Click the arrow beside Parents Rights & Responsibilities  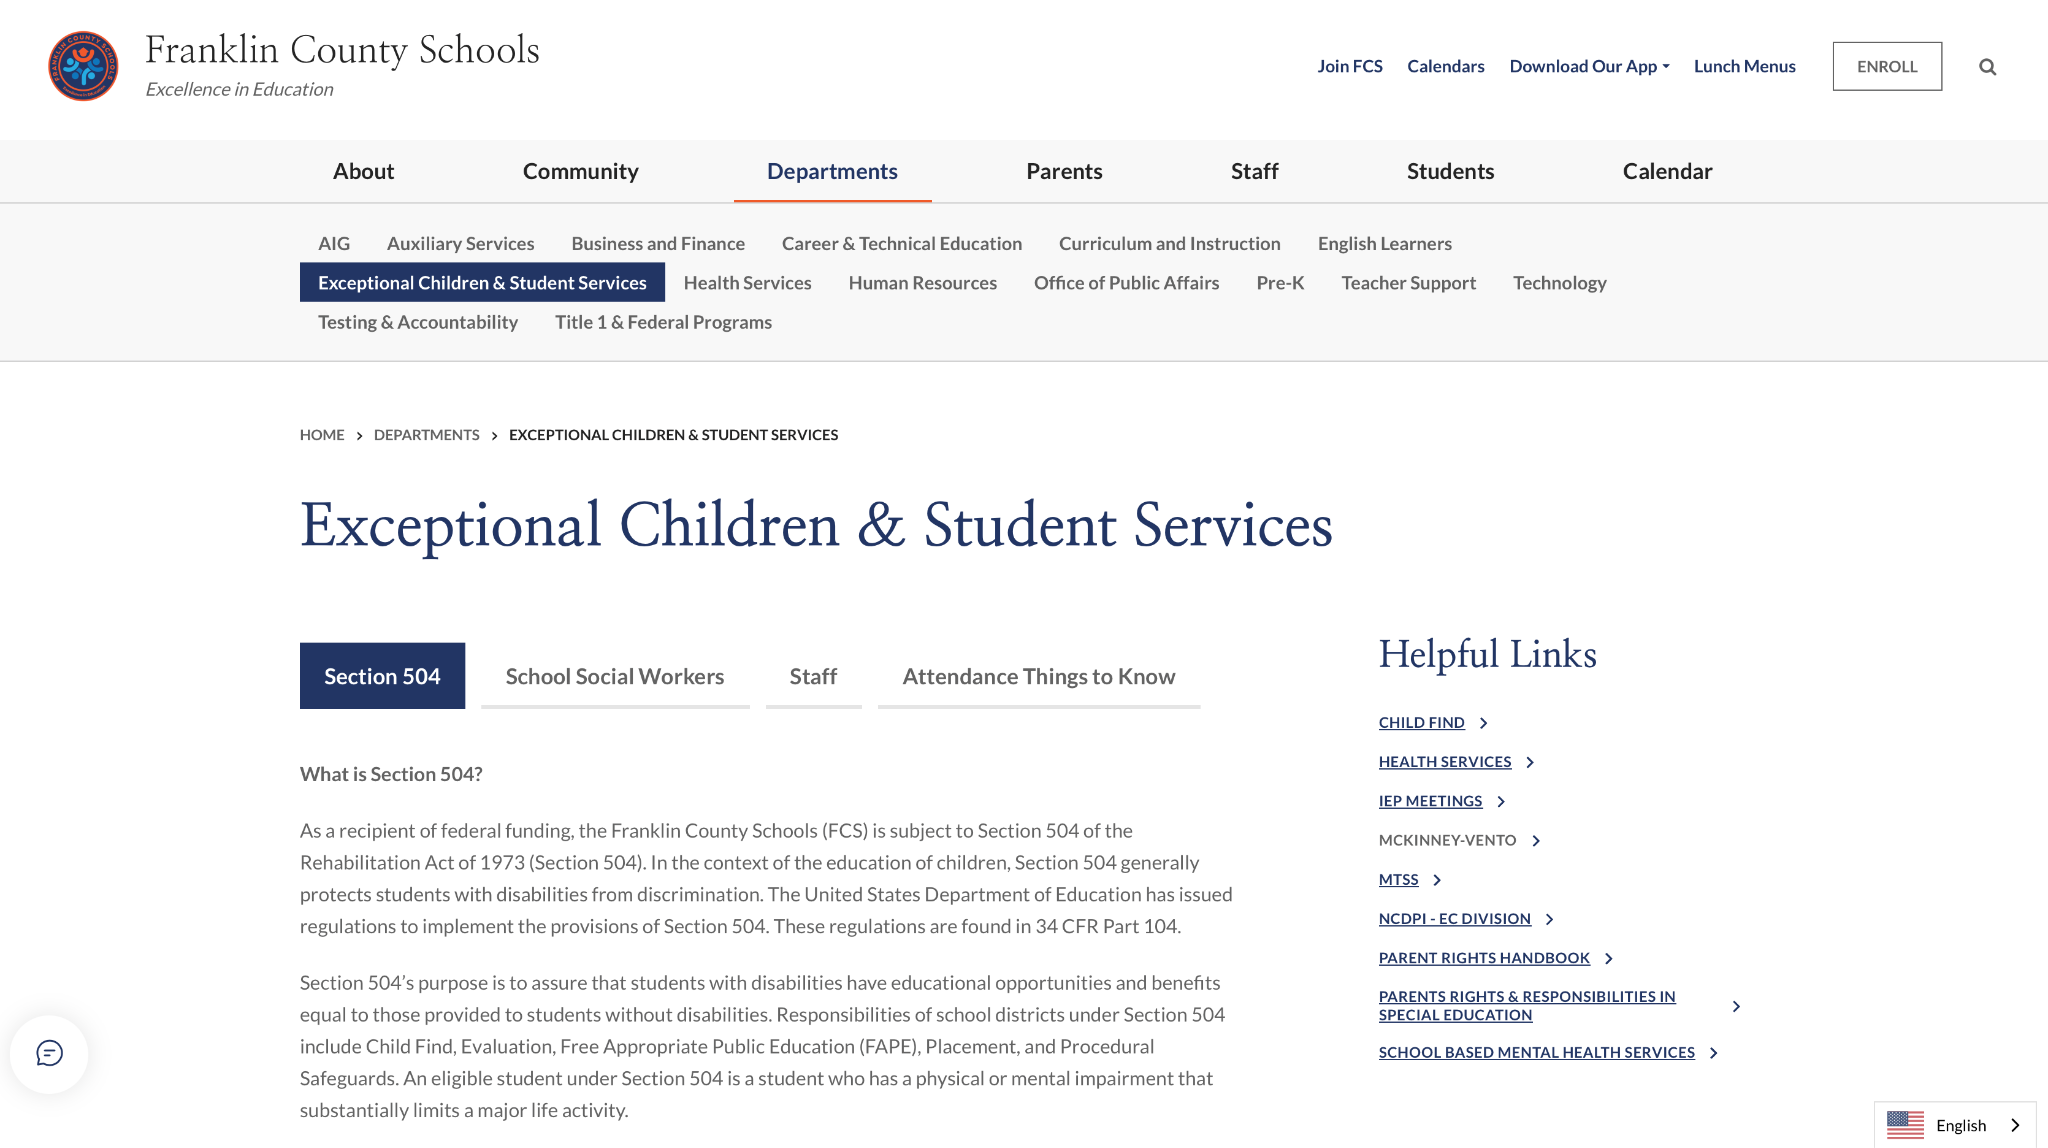1736,1006
